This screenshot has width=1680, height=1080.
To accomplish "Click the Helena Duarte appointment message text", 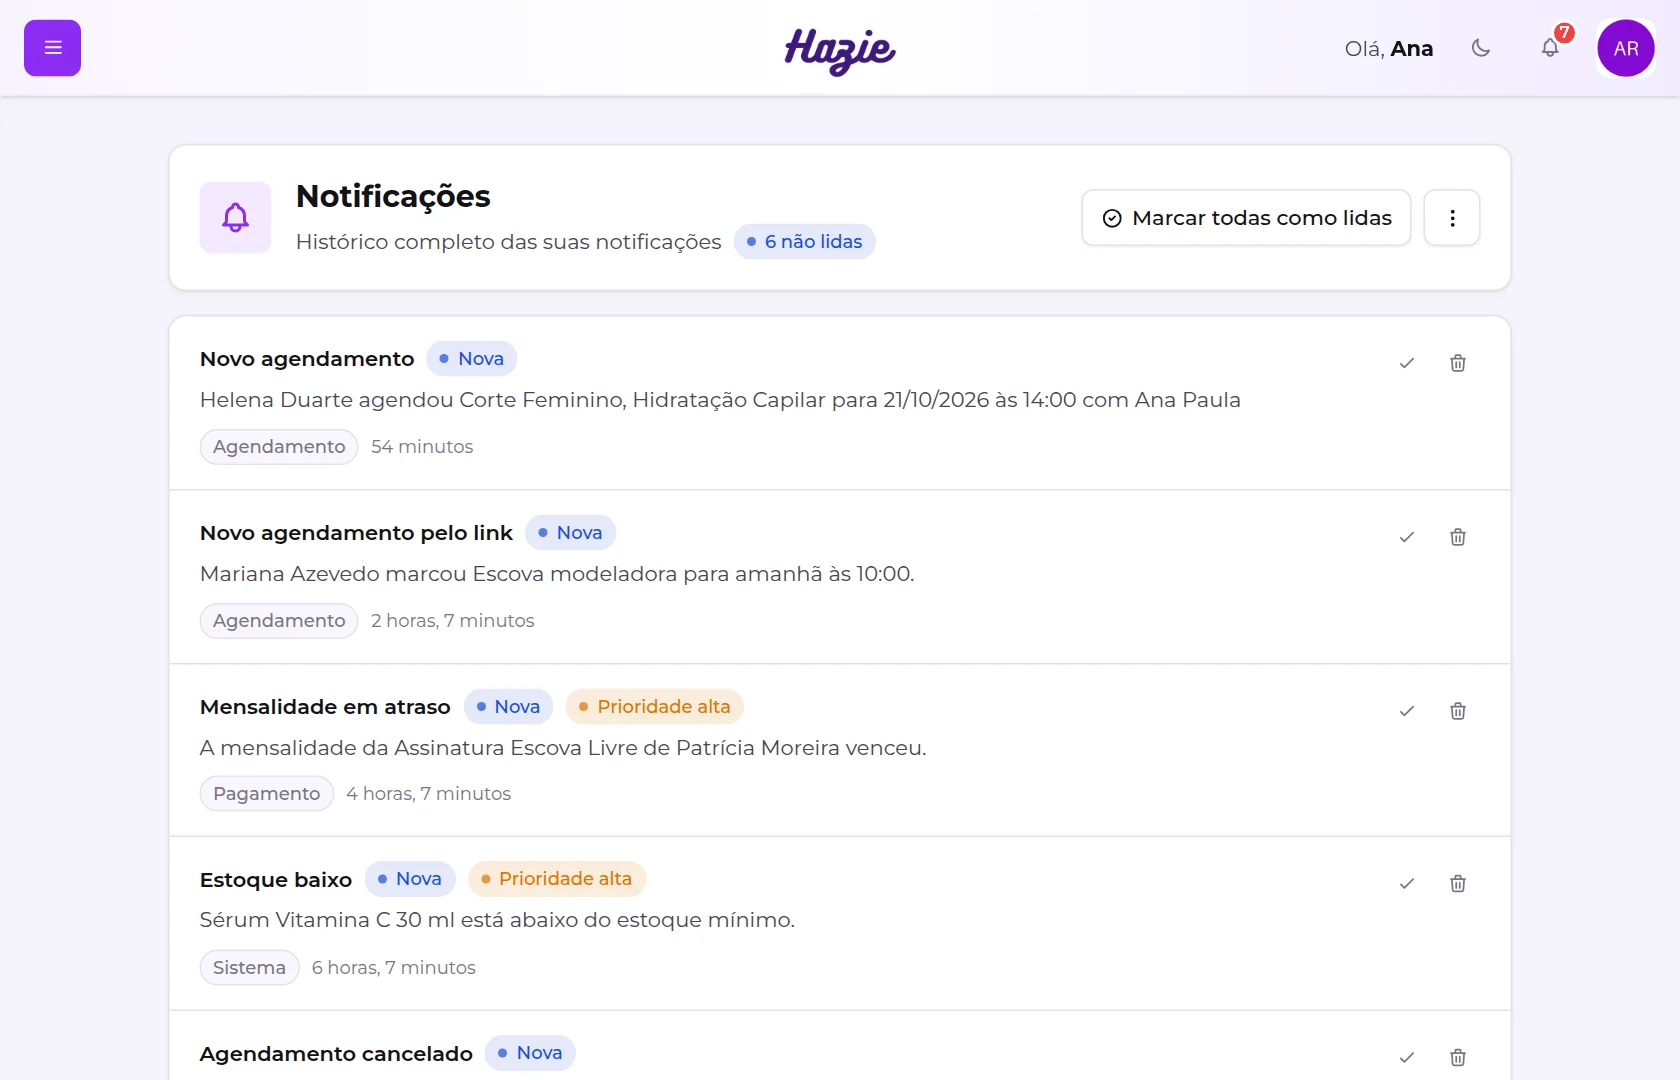I will [x=720, y=400].
